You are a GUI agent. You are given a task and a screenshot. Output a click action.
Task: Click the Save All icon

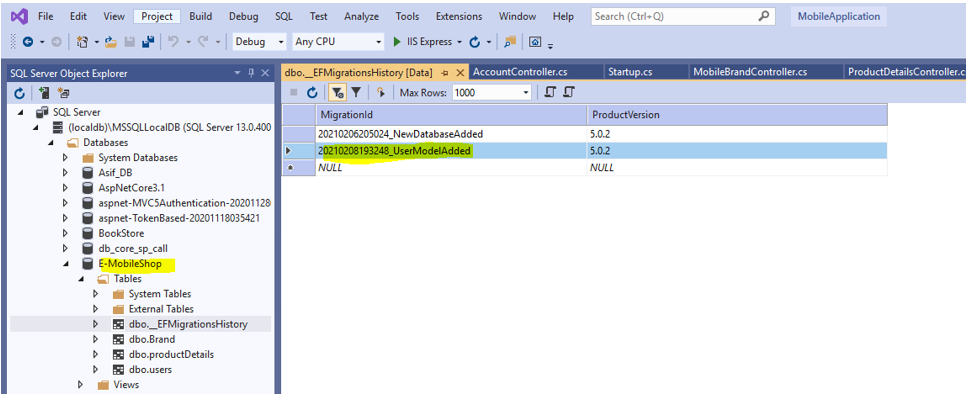pos(148,42)
